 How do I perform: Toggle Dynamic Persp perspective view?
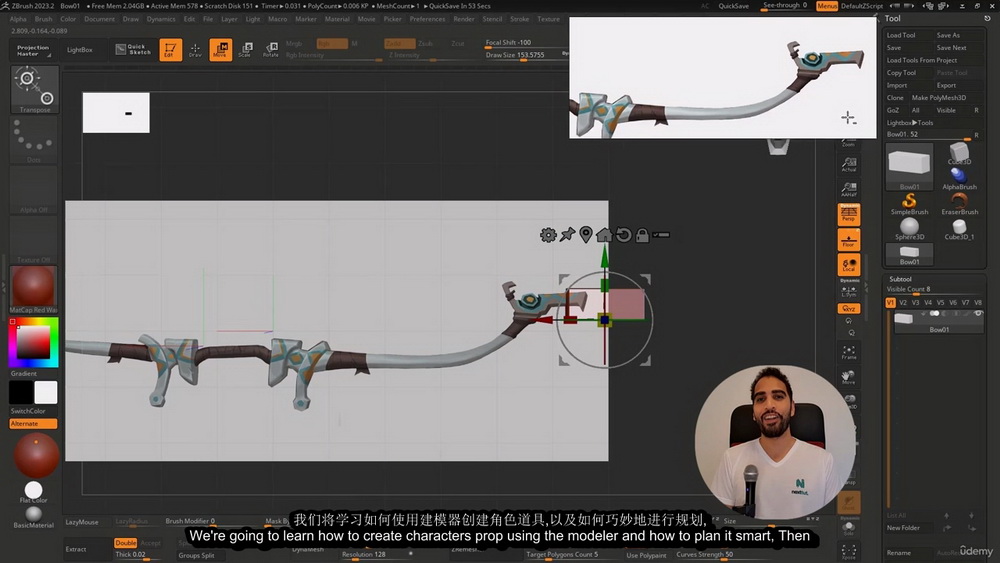(849, 214)
